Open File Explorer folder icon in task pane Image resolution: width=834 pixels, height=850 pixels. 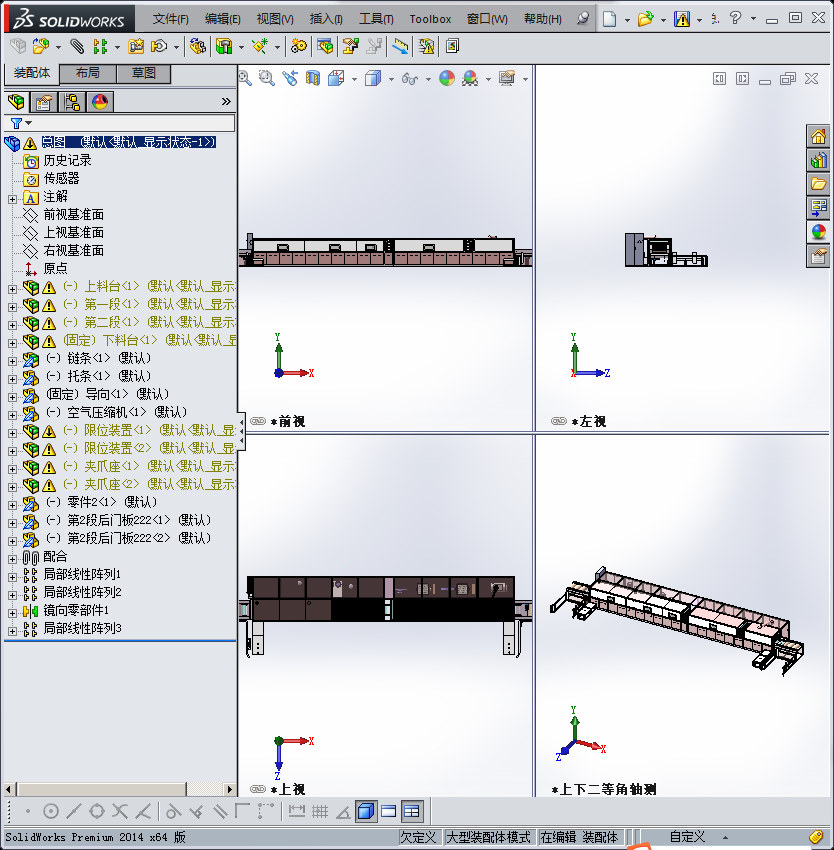point(818,184)
